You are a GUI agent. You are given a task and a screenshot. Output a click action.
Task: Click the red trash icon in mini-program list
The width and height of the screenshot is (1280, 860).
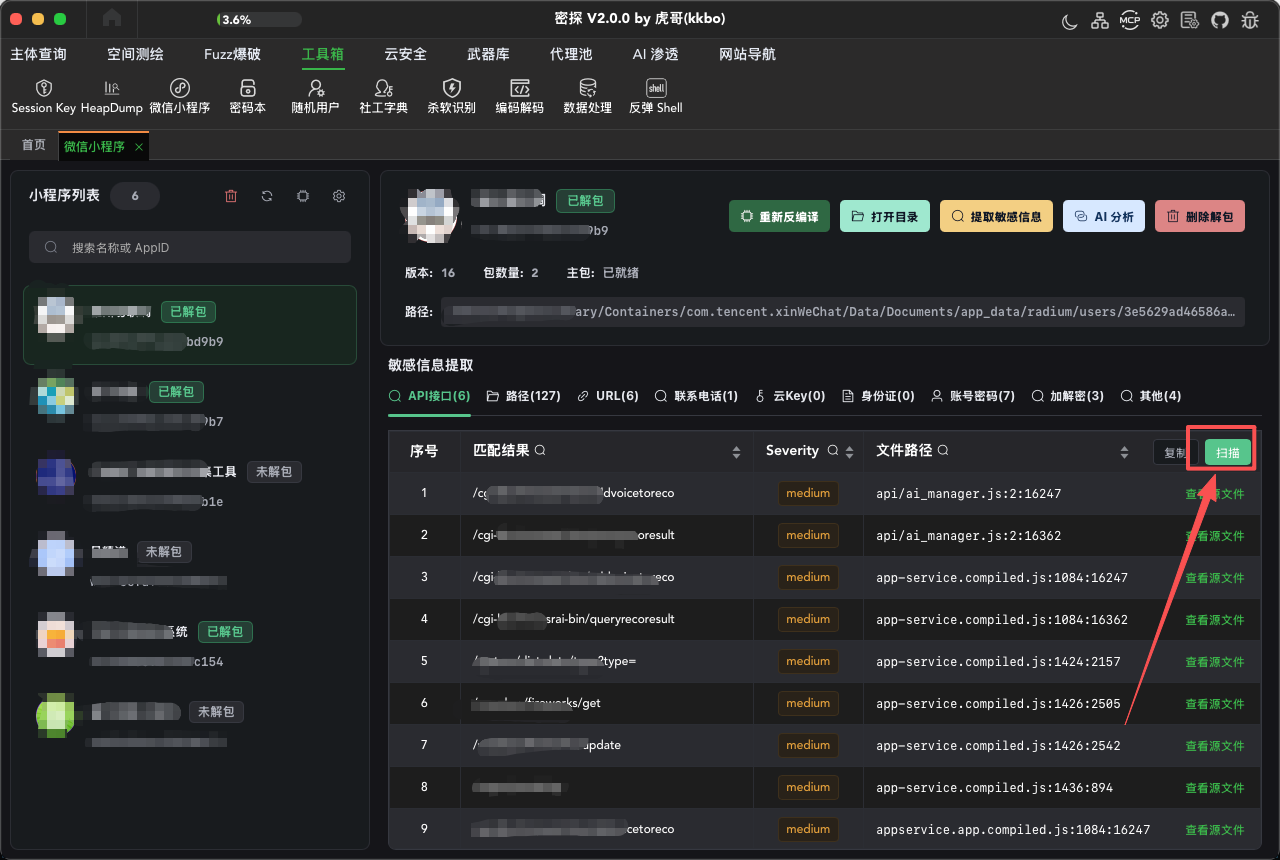(x=231, y=196)
